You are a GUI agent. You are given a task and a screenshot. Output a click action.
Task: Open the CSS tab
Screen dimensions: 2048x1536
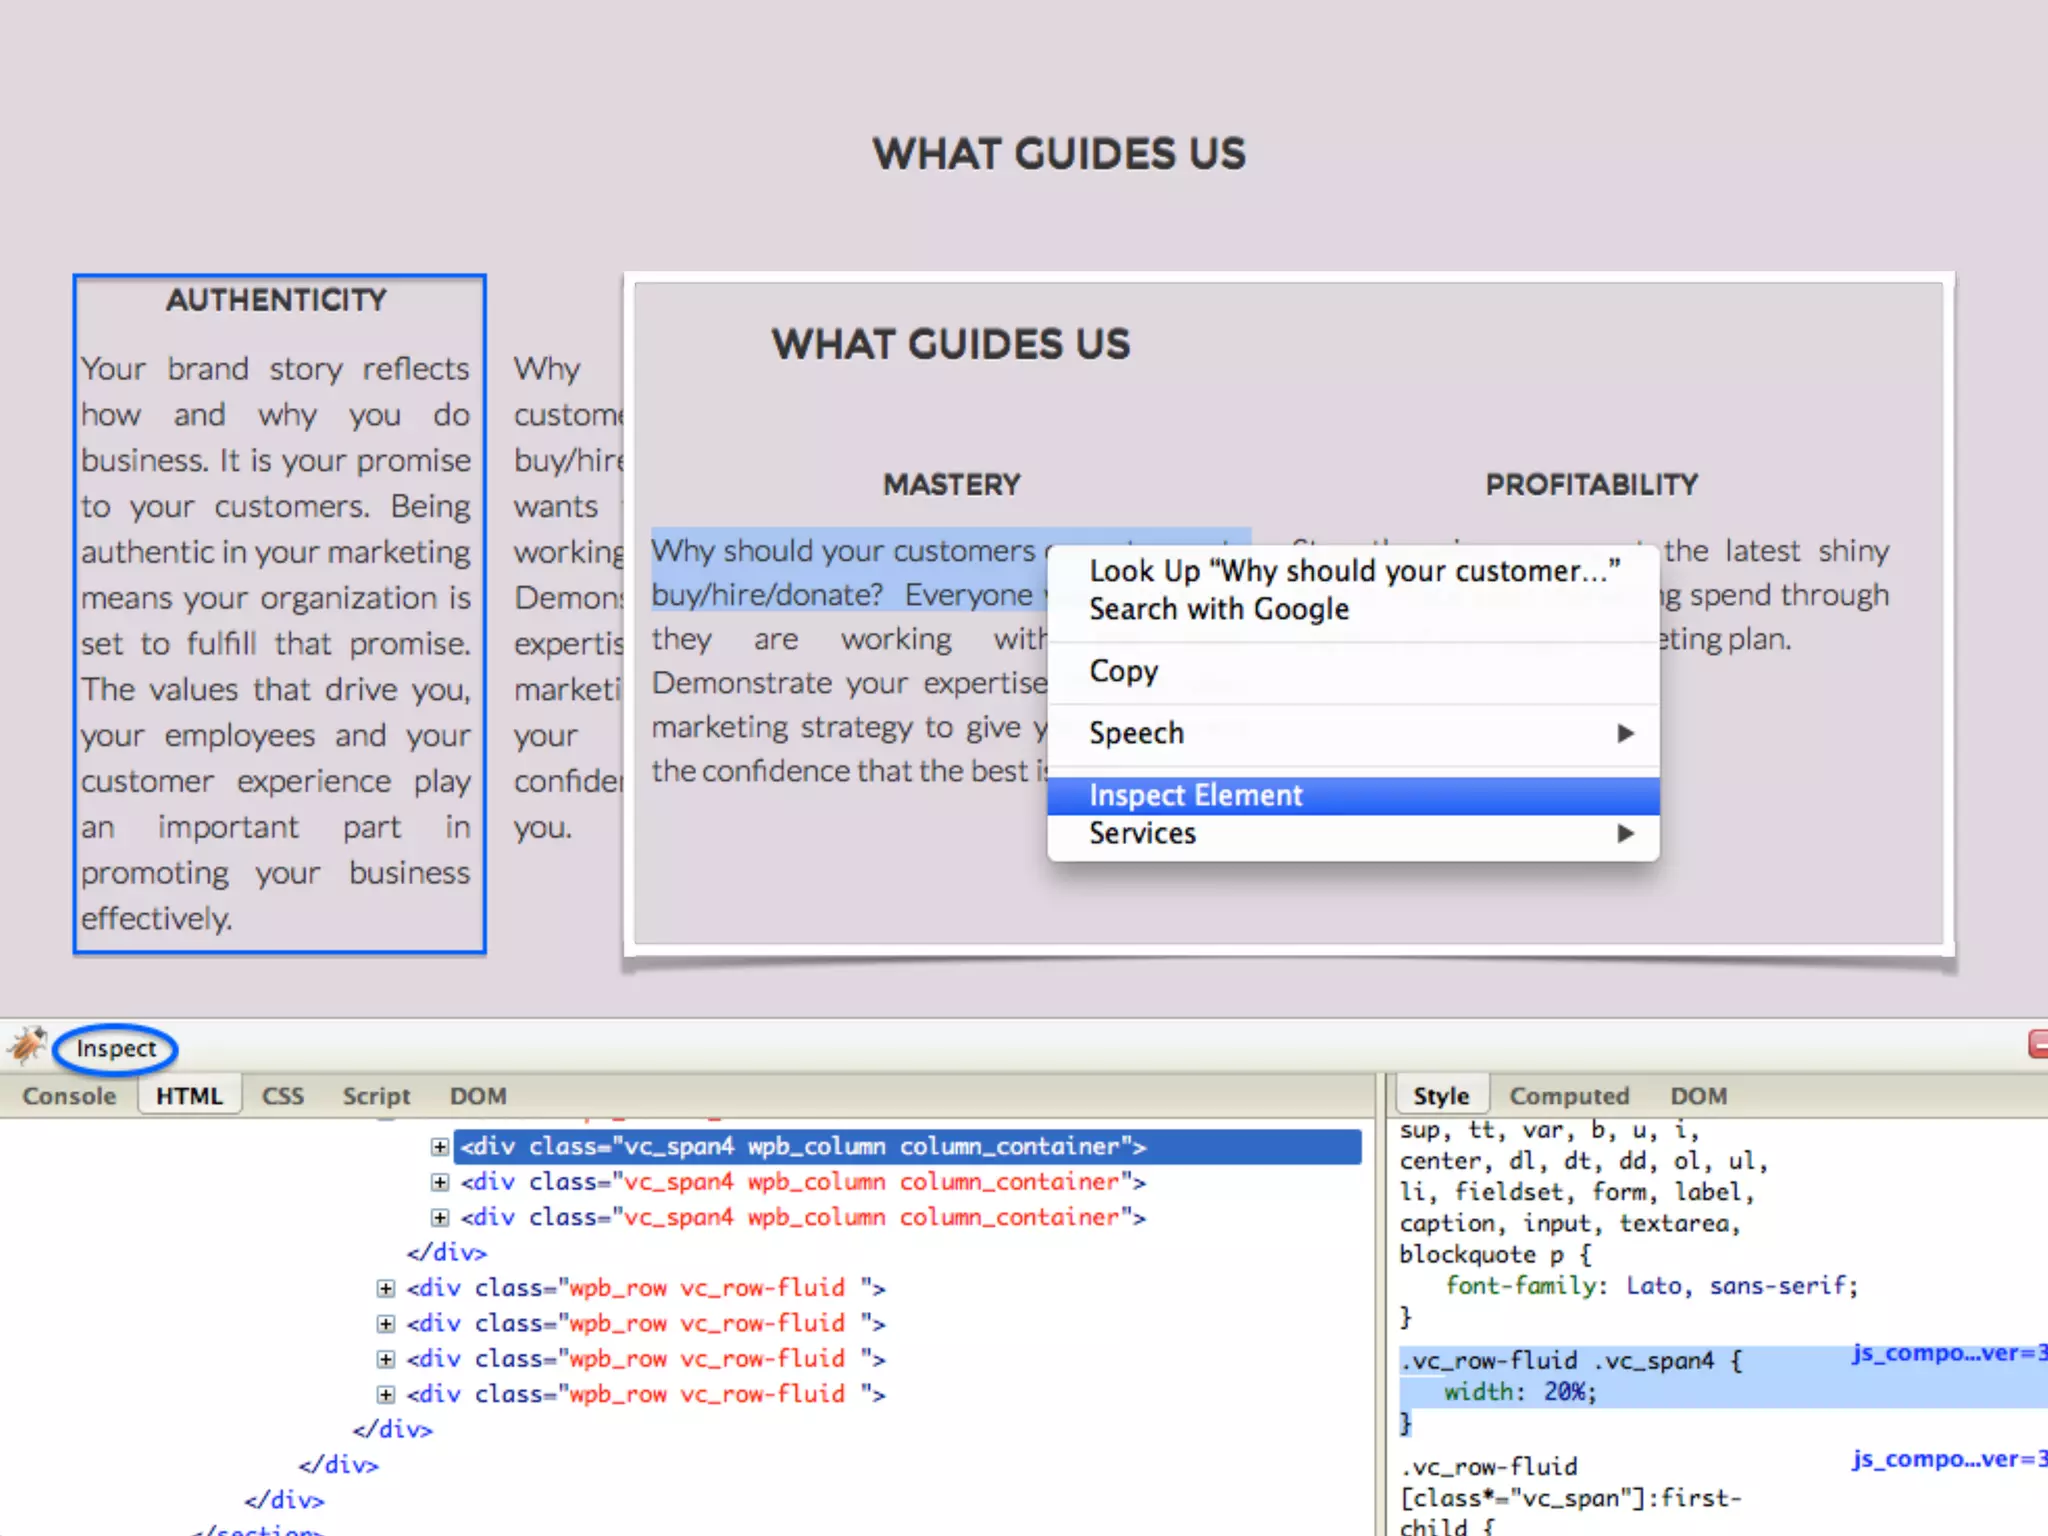pyautogui.click(x=282, y=1096)
